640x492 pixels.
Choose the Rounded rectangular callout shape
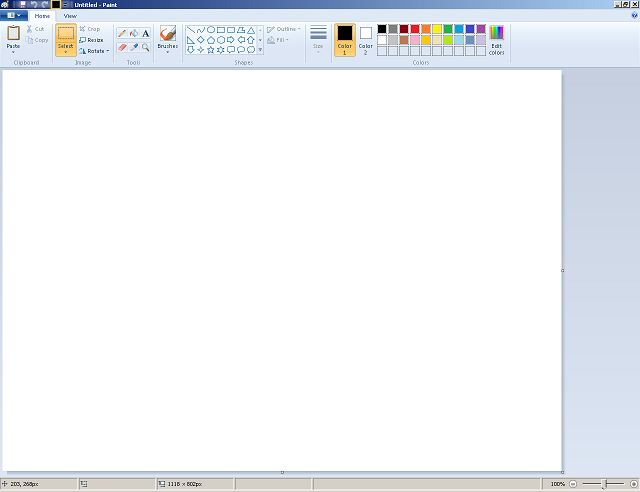[231, 50]
